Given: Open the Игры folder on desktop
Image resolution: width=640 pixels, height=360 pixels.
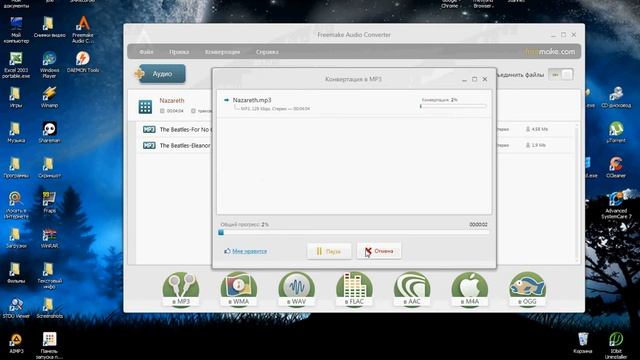Looking at the screenshot, I should click(x=15, y=97).
